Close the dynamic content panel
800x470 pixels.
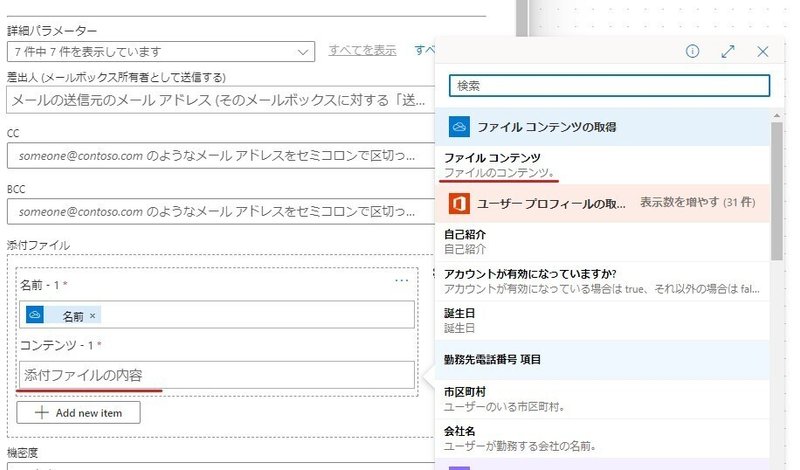pos(763,52)
